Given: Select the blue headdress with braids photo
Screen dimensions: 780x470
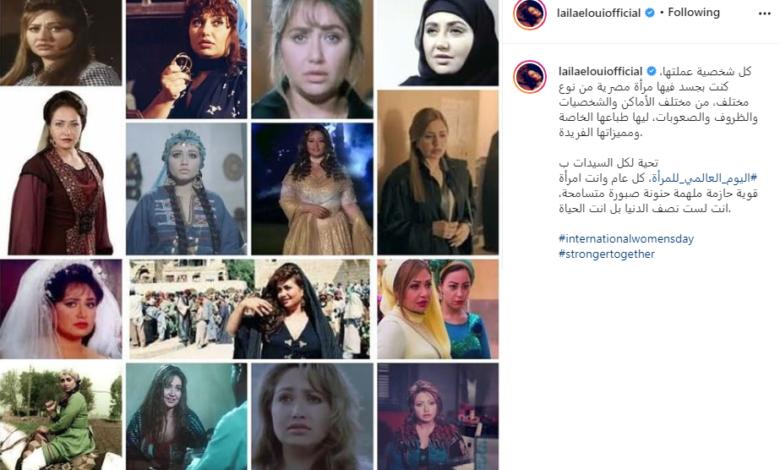Looking at the screenshot, I should click(186, 189).
